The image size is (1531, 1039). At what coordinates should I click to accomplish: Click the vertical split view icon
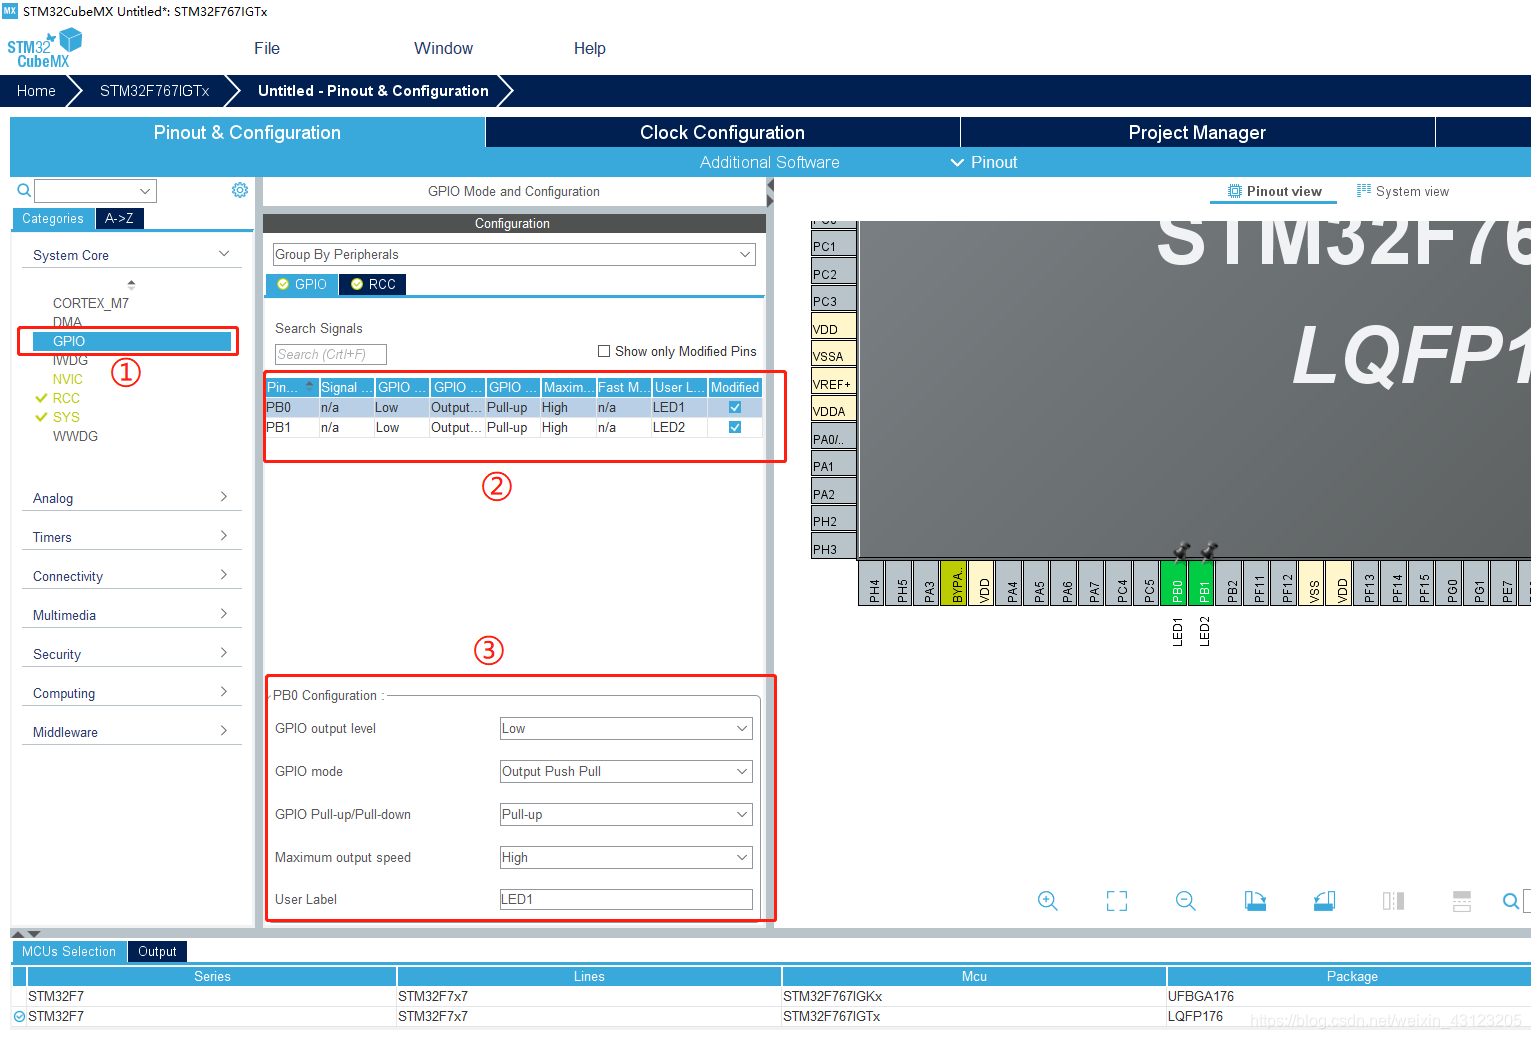click(1462, 901)
